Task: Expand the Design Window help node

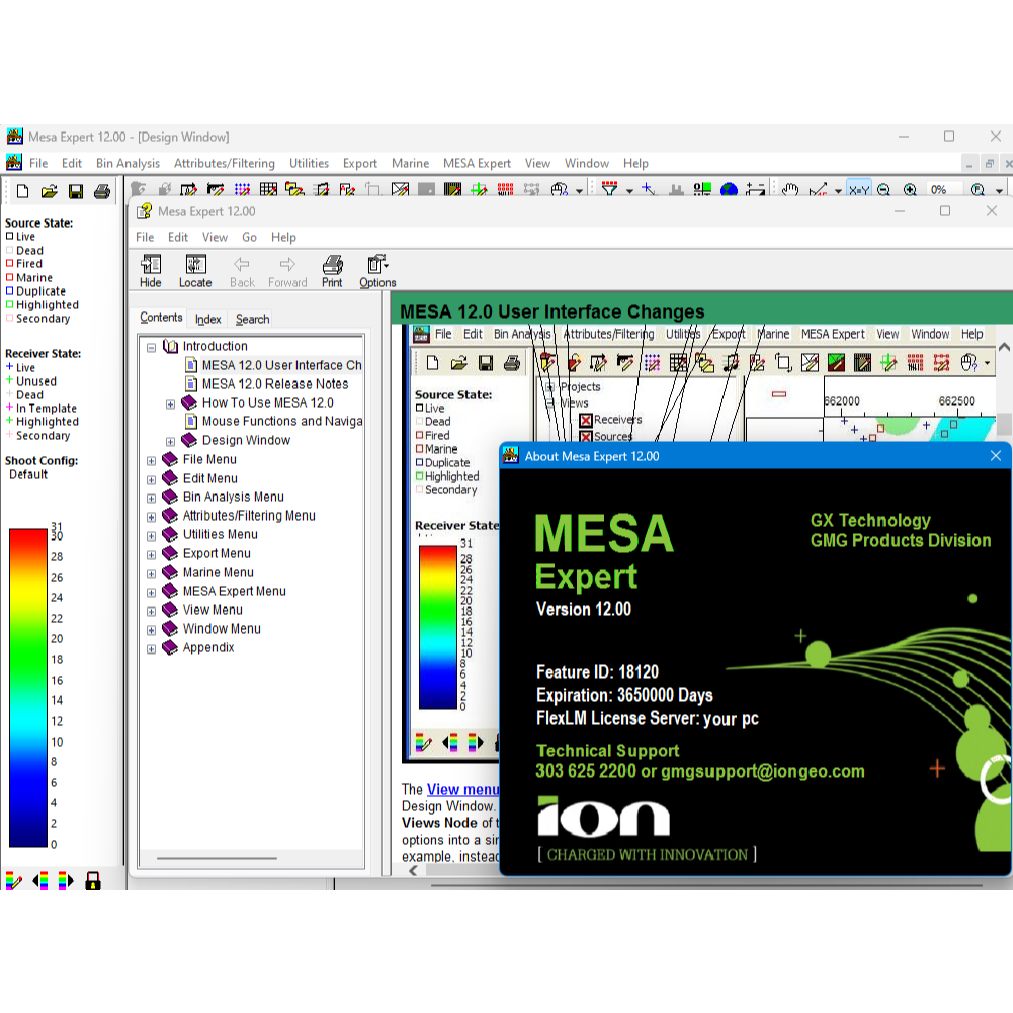Action: (170, 442)
